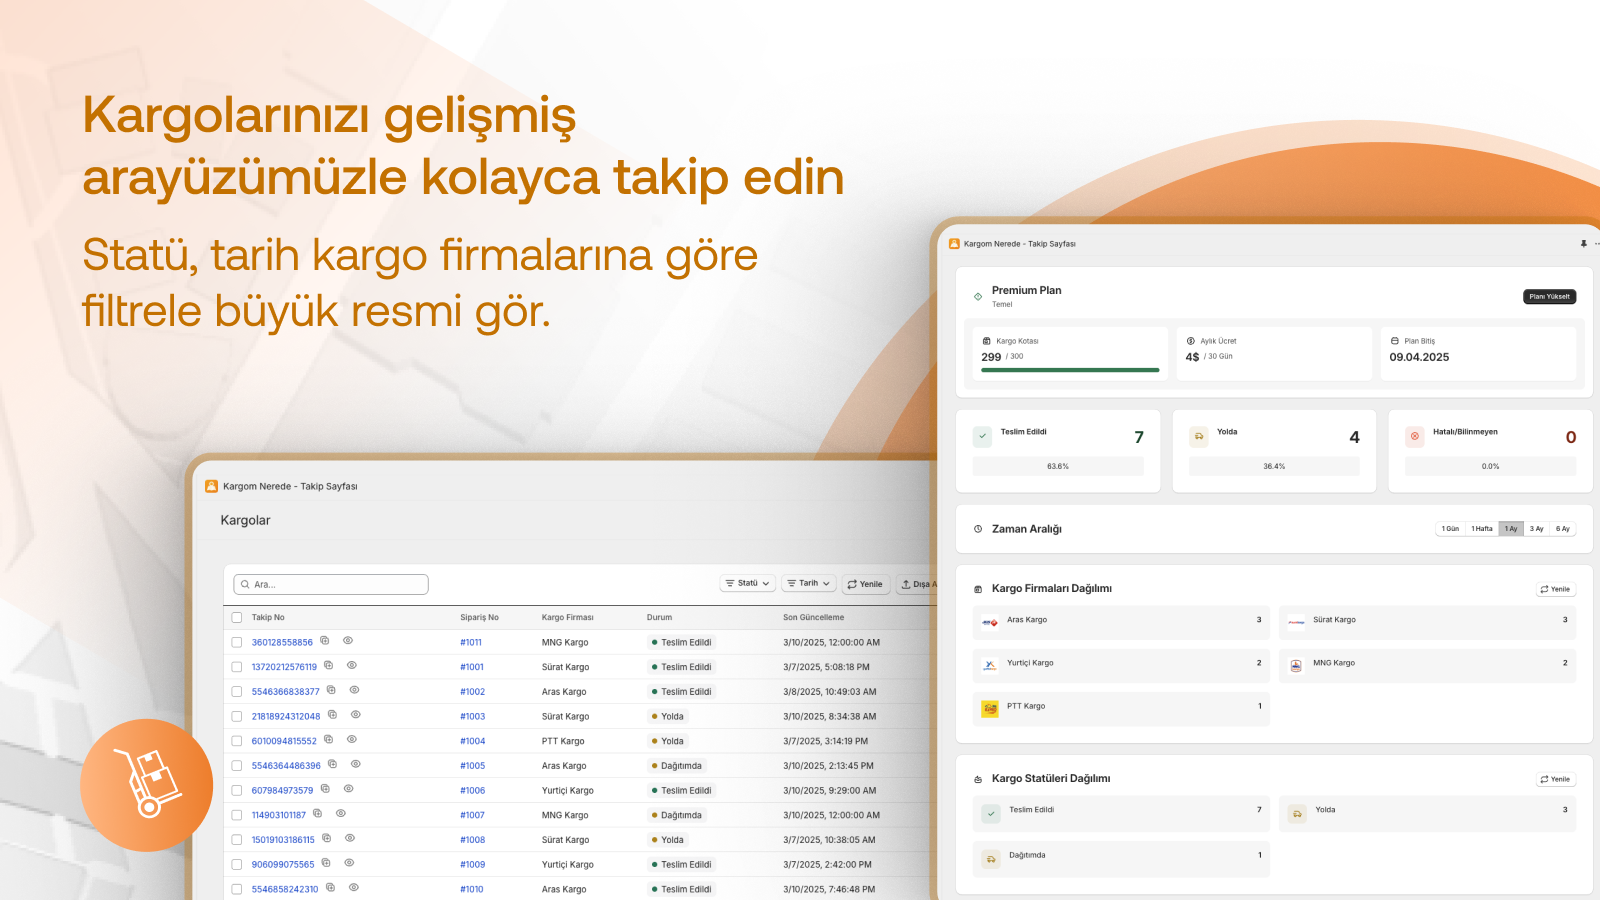Eye icon for tracking 13720212576119

click(x=352, y=665)
